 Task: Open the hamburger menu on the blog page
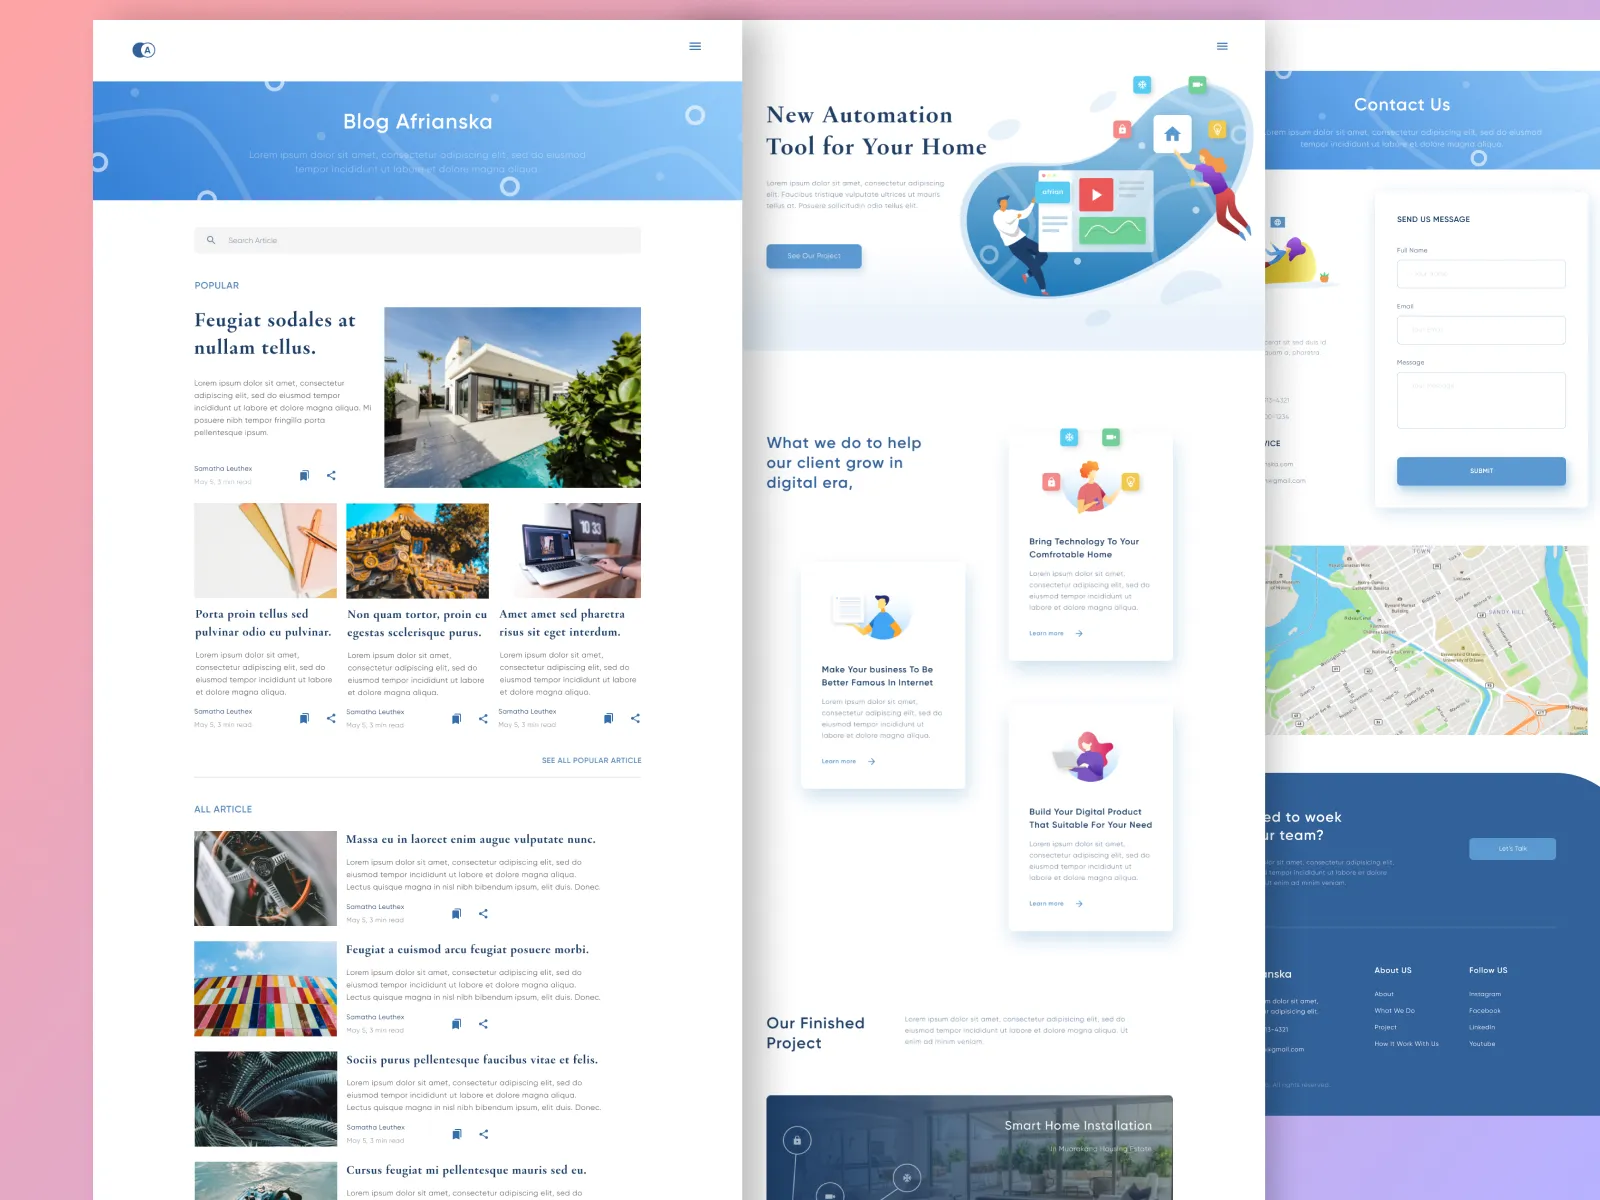(x=695, y=46)
